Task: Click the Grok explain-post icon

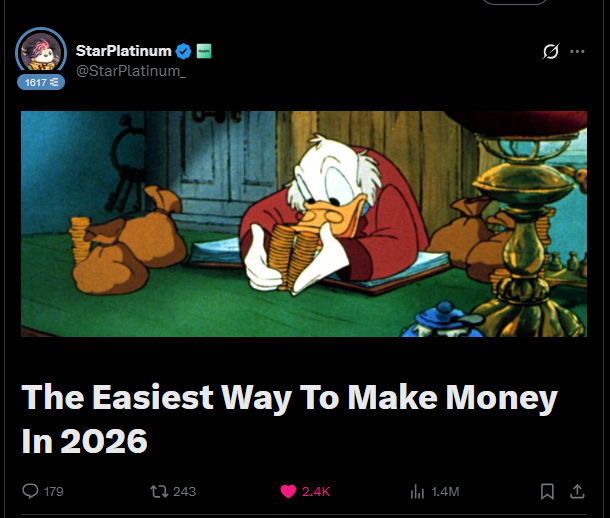Action: [x=550, y=51]
